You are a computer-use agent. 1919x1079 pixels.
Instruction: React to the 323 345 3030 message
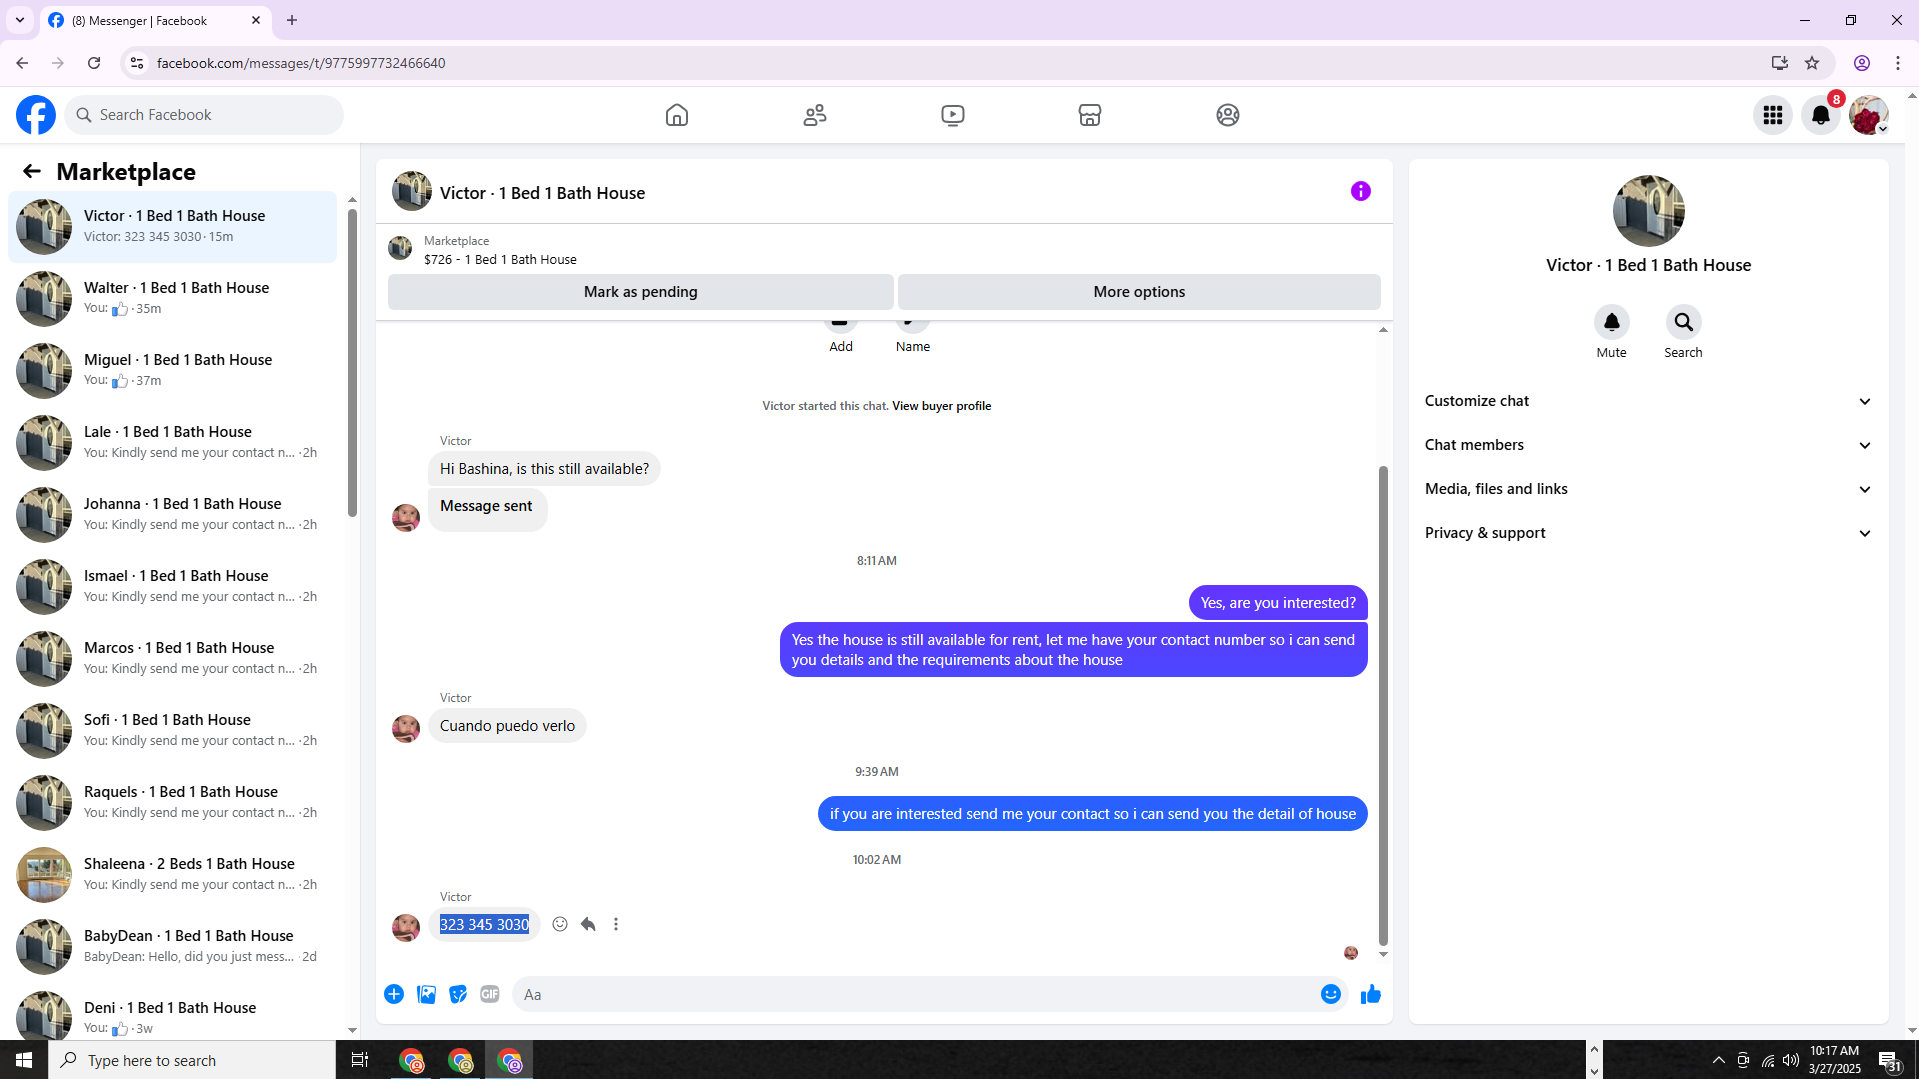[560, 924]
